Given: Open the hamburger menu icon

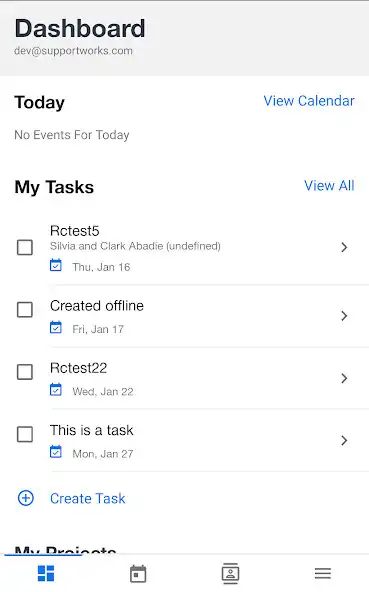Looking at the screenshot, I should tap(323, 573).
